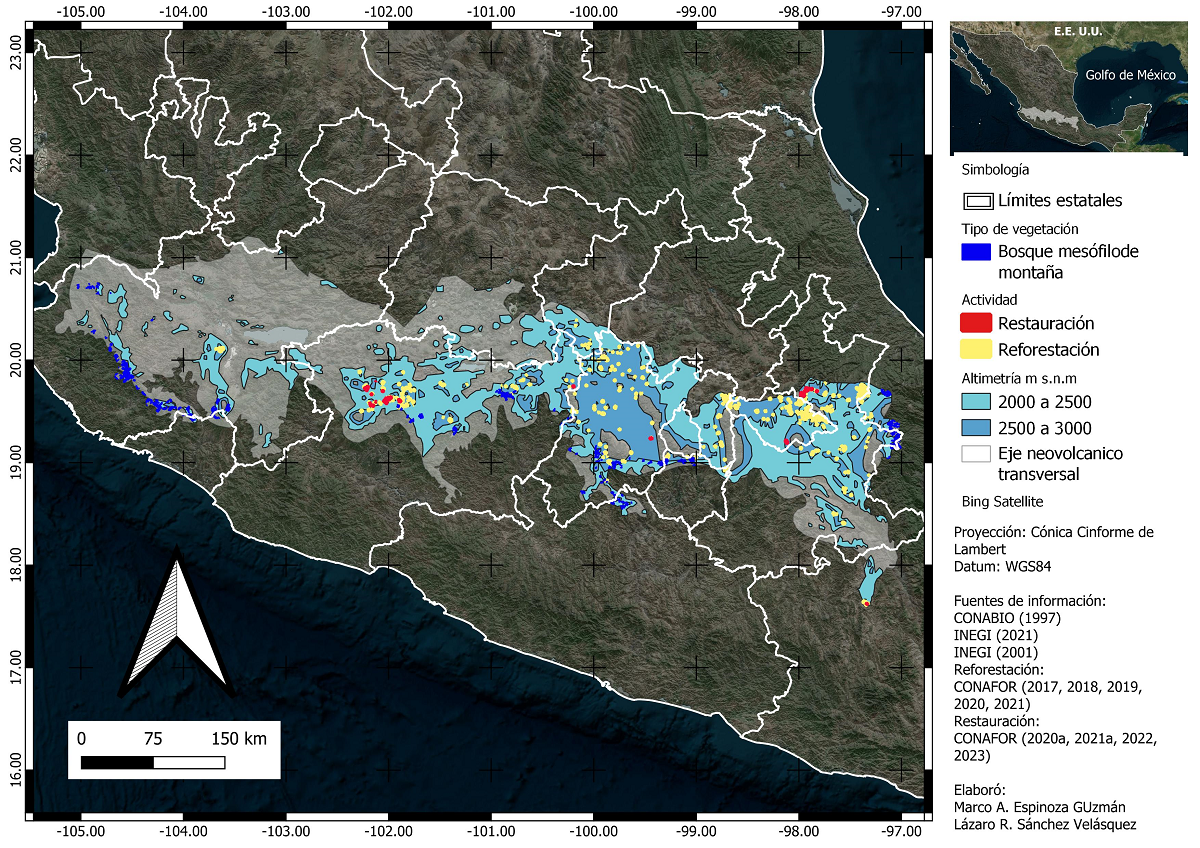The image size is (1200, 848).
Task: Pick the red Restauración legend swatch
Action: coord(977,323)
